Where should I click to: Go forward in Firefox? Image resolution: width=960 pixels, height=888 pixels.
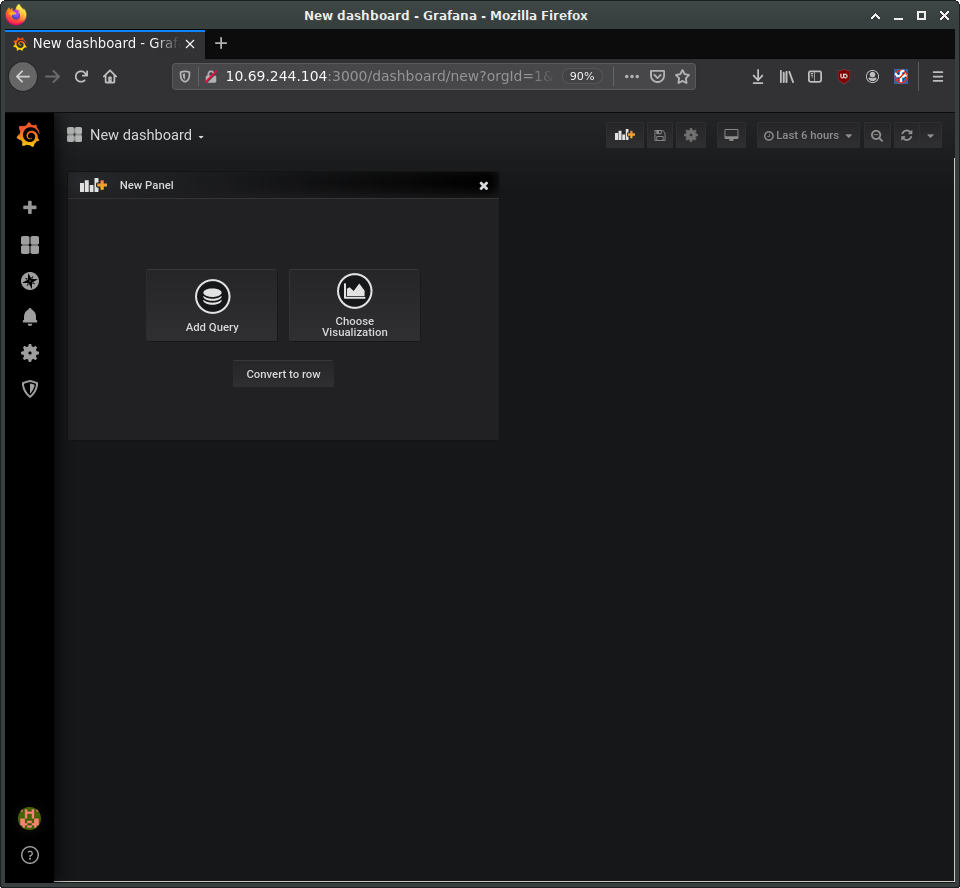(53, 77)
